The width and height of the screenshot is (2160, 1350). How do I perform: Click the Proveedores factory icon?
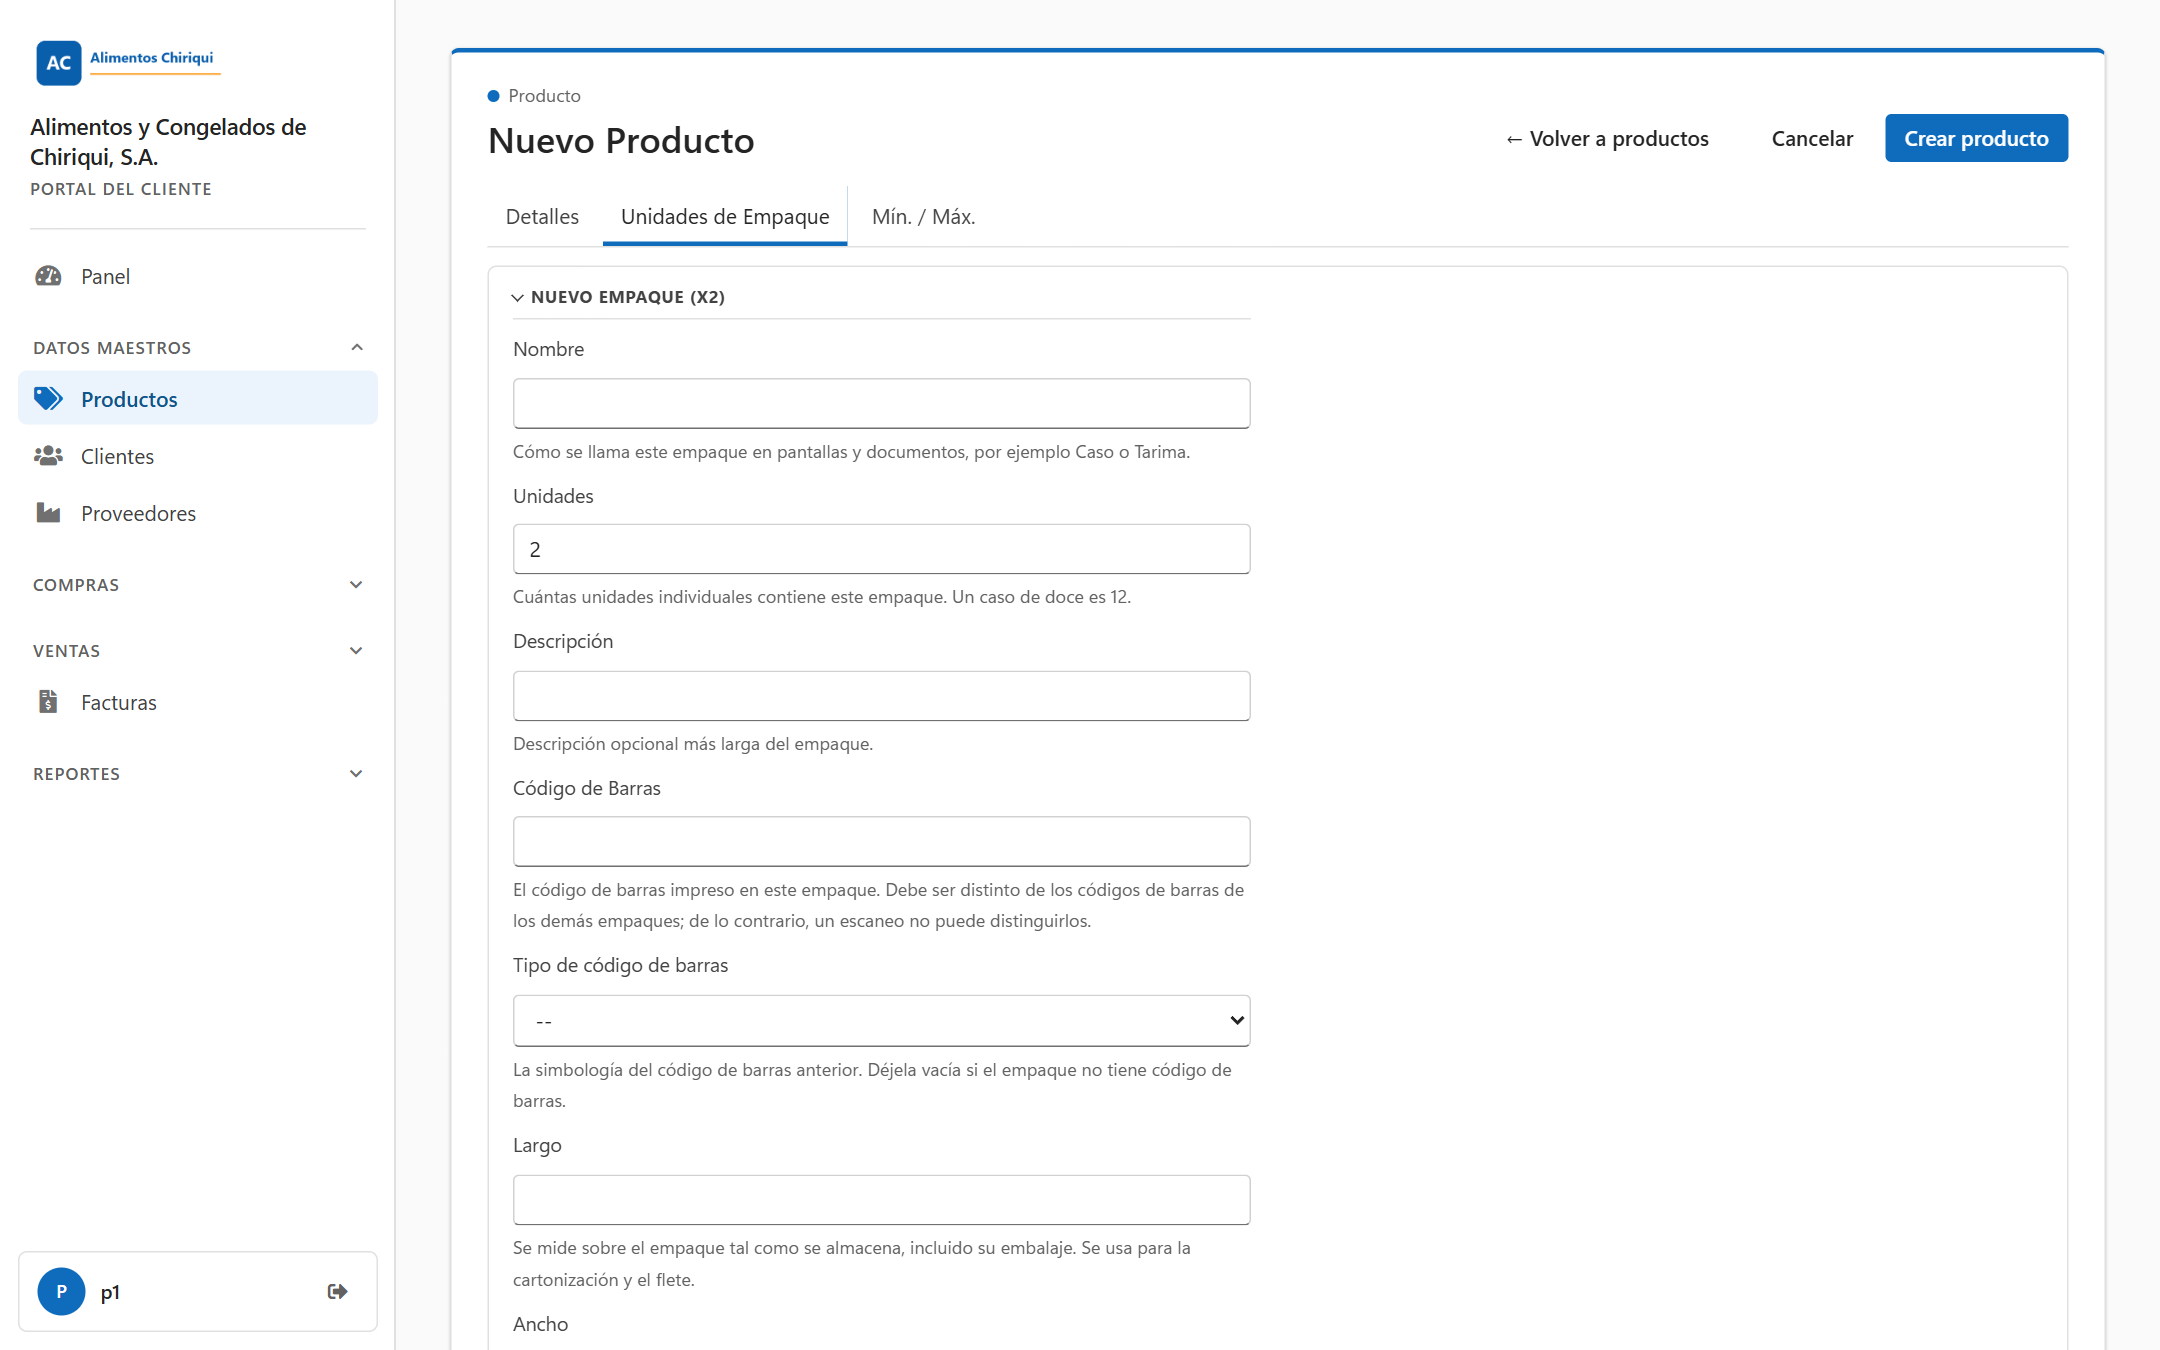(x=48, y=513)
